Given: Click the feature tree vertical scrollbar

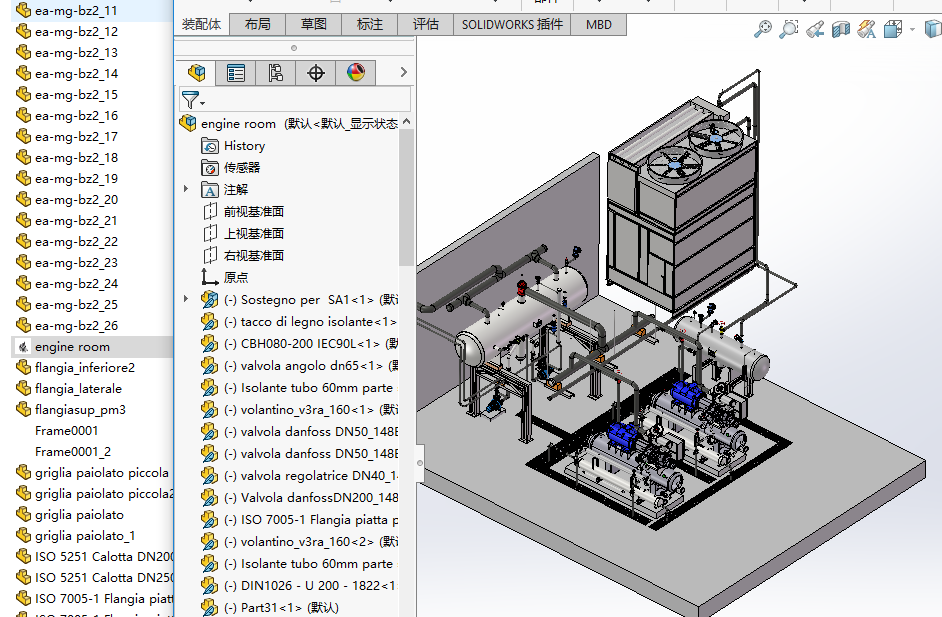Looking at the screenshot, I should 406,200.
